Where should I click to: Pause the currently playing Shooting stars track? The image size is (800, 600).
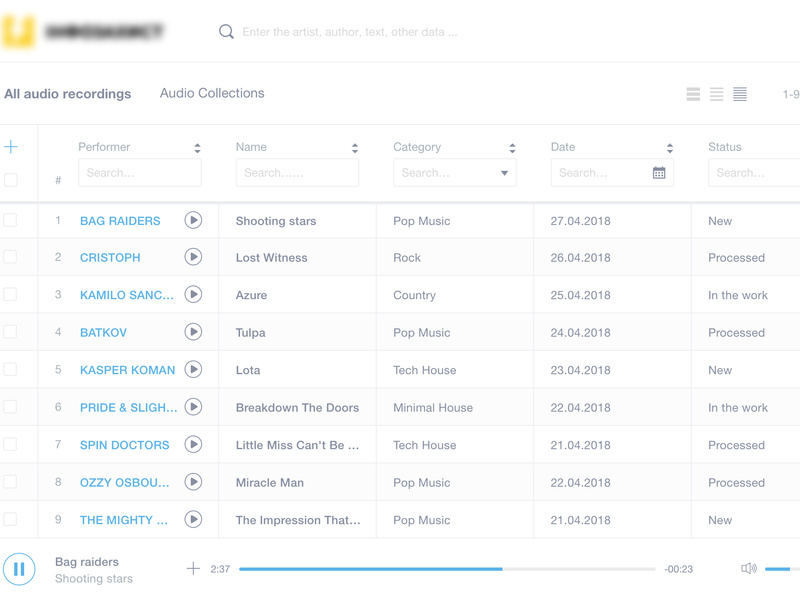(x=18, y=568)
